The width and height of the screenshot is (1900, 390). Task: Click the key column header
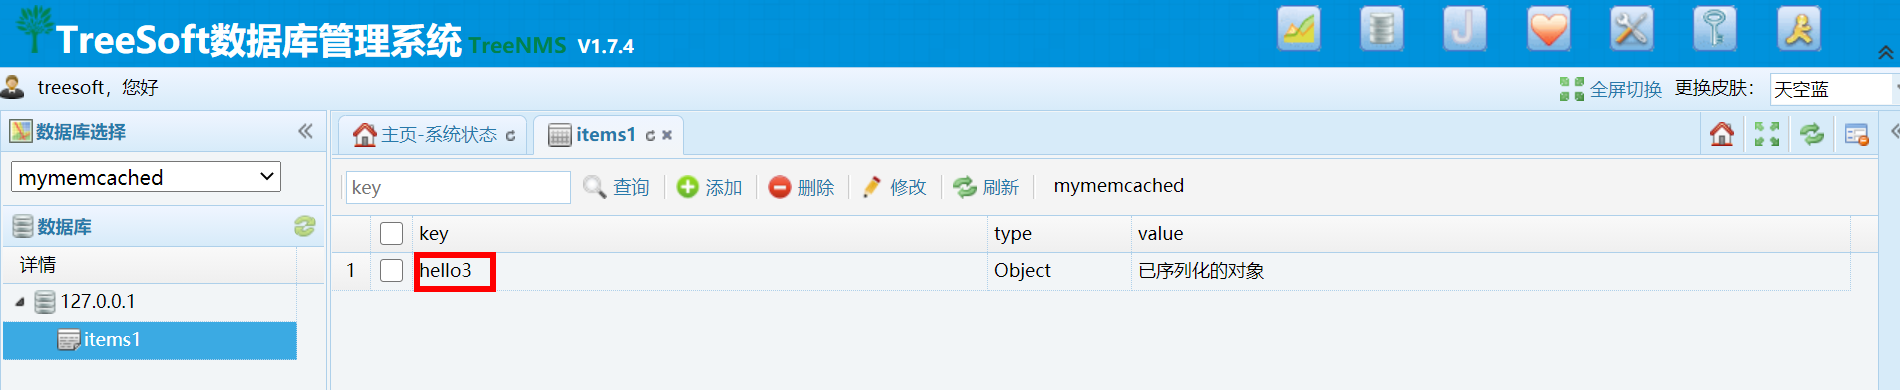[x=699, y=234]
